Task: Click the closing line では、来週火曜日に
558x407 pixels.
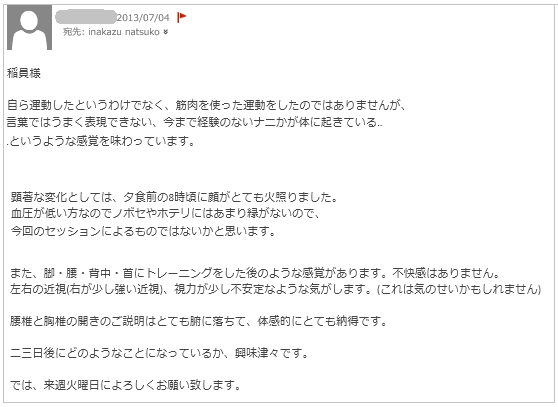Action: pyautogui.click(x=126, y=385)
